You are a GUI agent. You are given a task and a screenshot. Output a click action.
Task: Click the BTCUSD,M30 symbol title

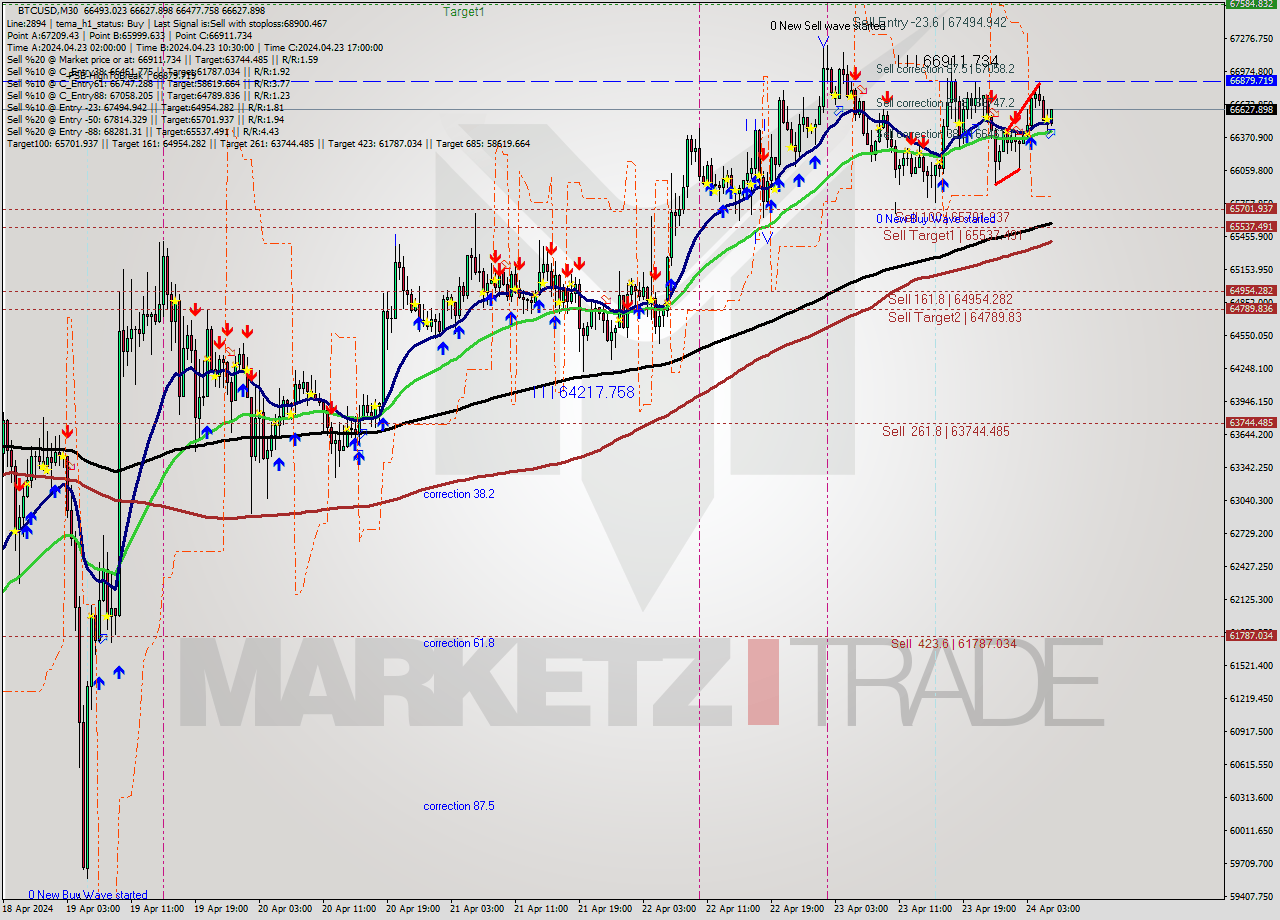[50, 10]
